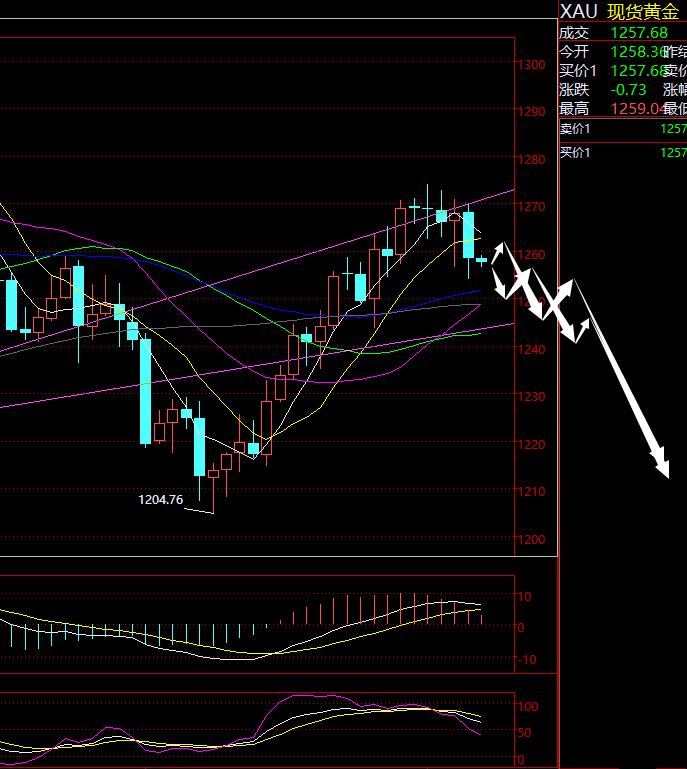Click the MACD axis label 10

click(525, 597)
